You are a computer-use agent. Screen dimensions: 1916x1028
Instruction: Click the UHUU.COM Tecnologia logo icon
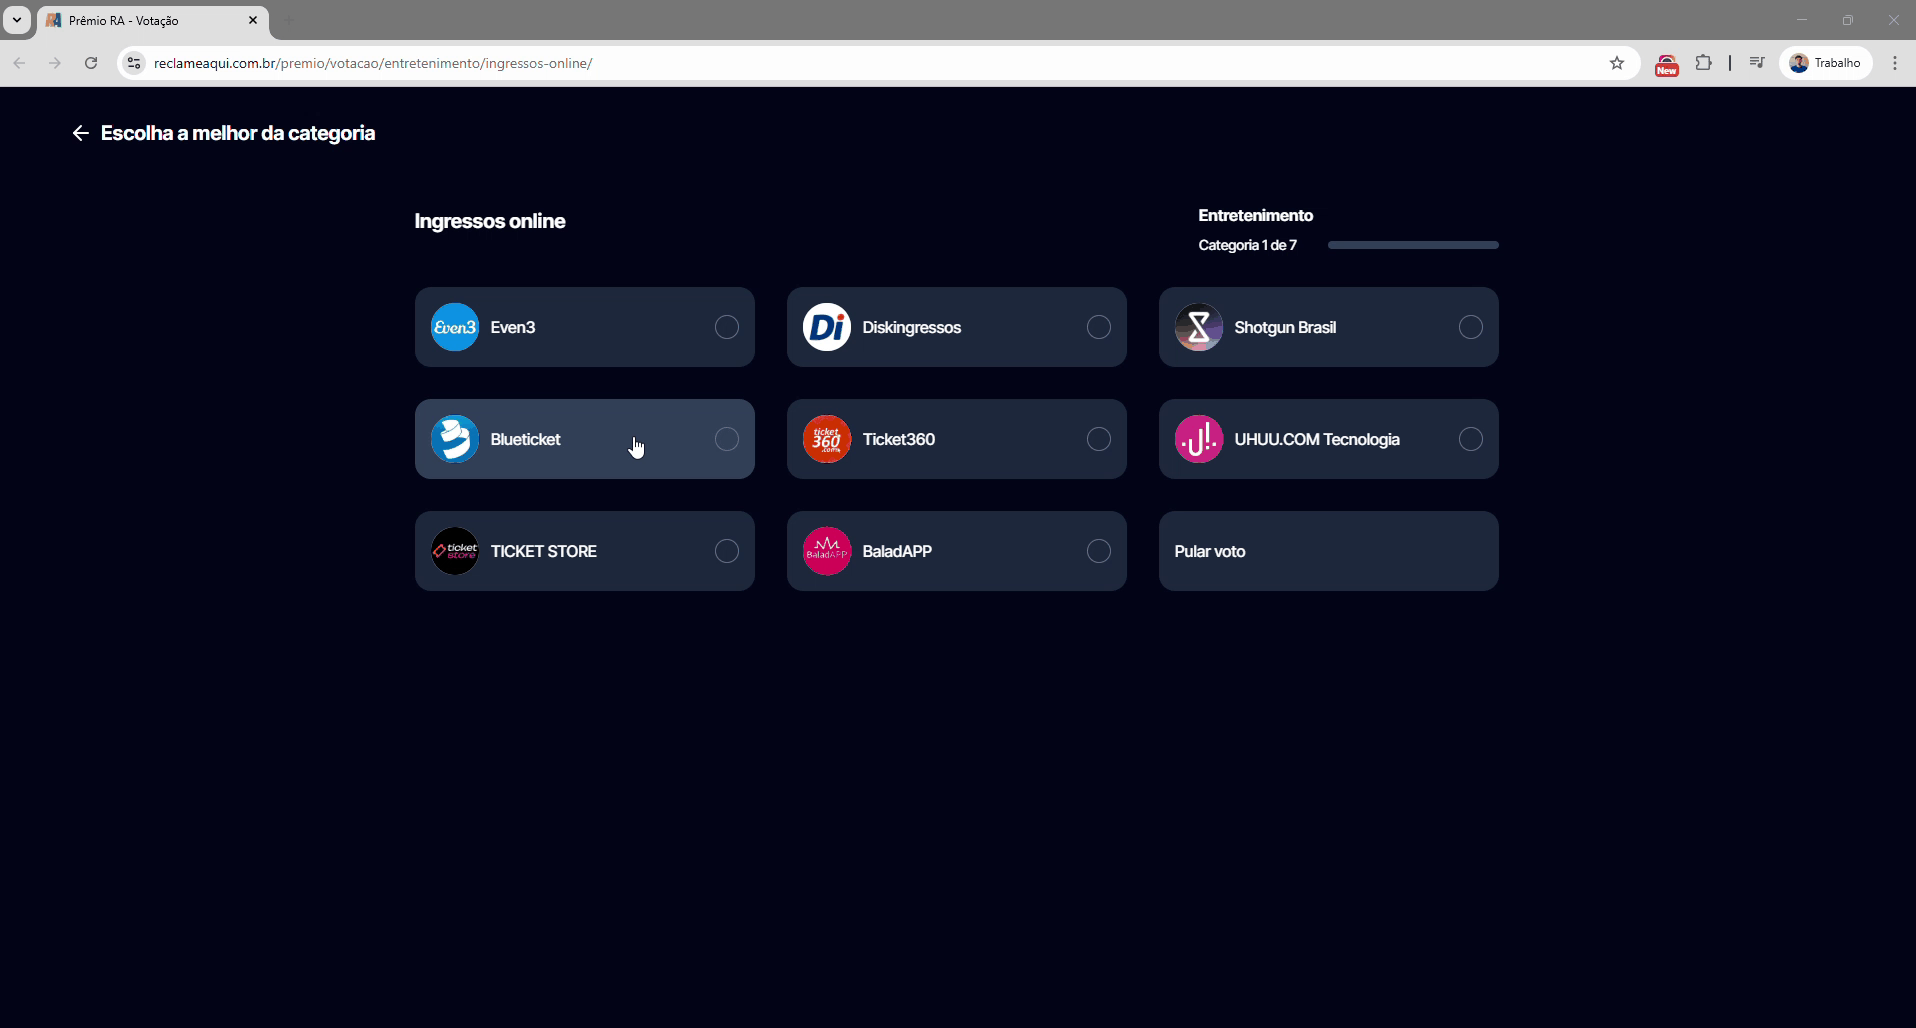[x=1199, y=439]
